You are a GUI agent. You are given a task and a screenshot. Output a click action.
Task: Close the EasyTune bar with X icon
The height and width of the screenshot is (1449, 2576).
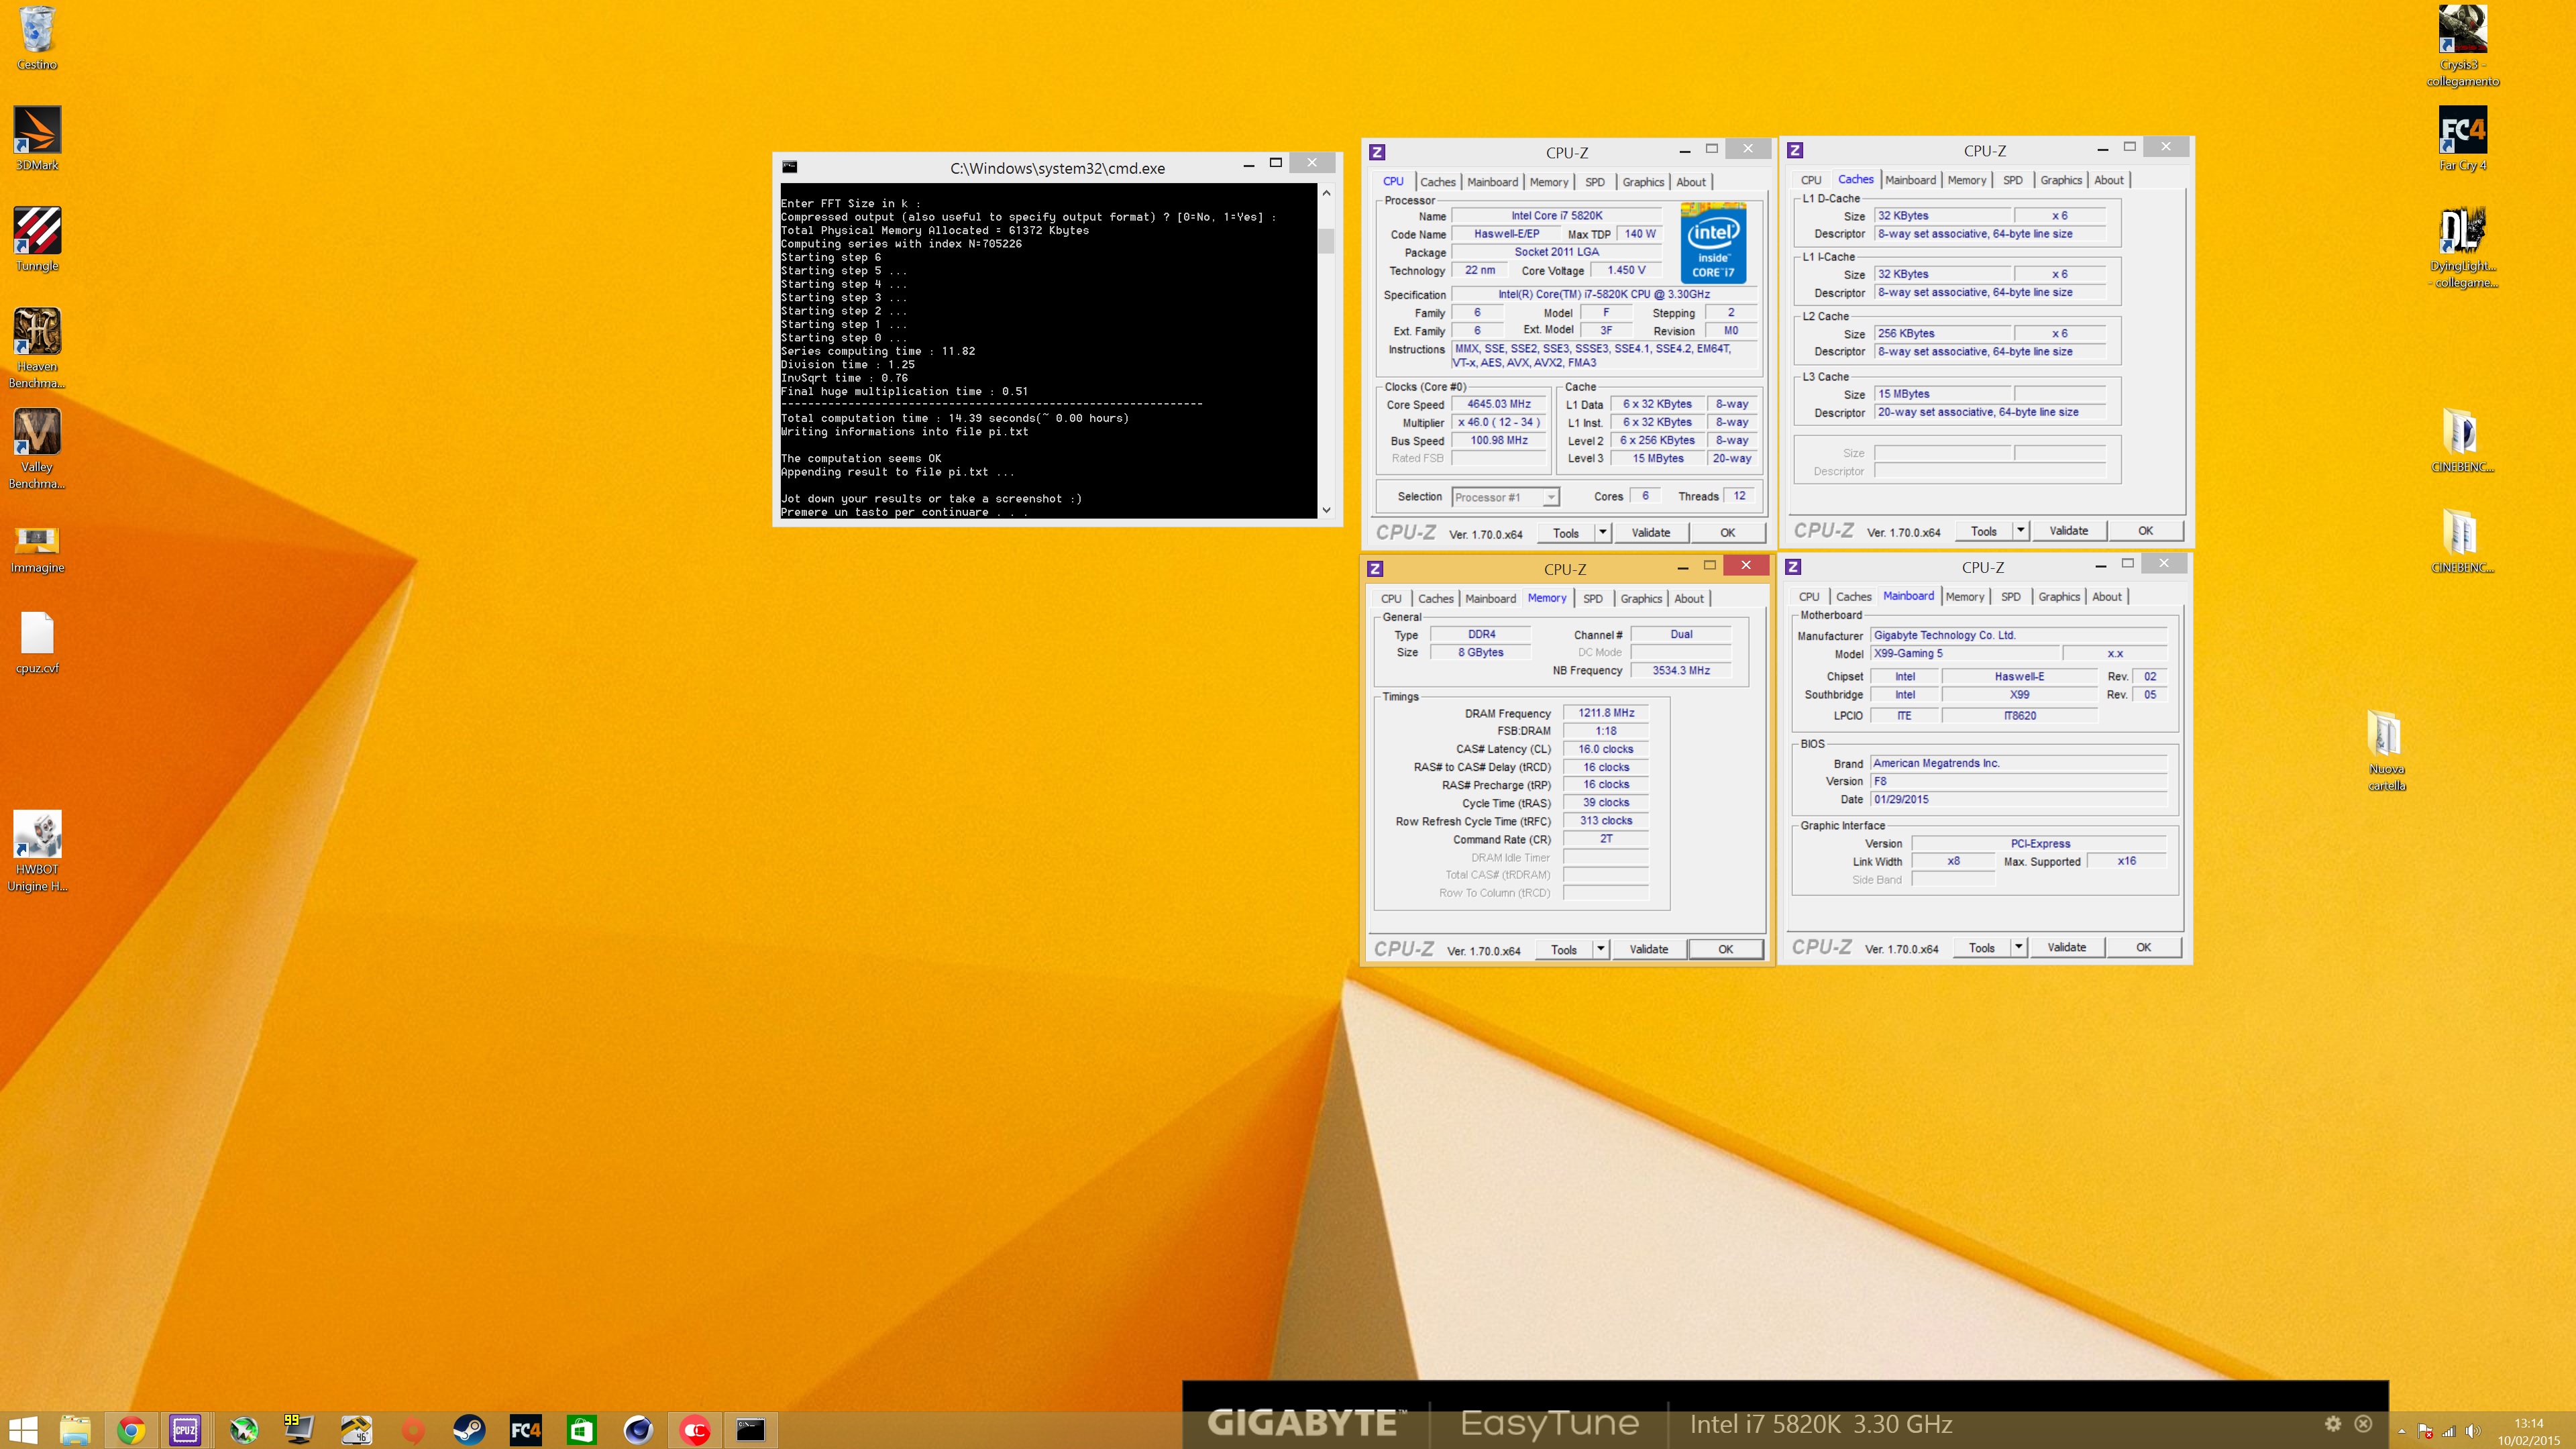pos(2363,1423)
